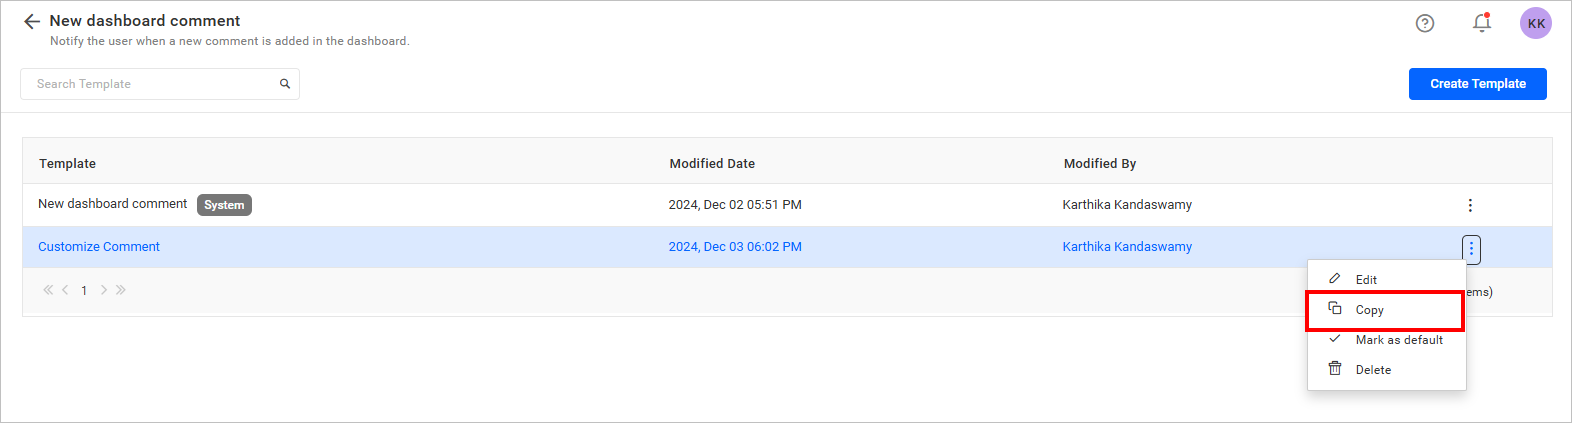Click page number 1 in pagination

click(x=84, y=291)
